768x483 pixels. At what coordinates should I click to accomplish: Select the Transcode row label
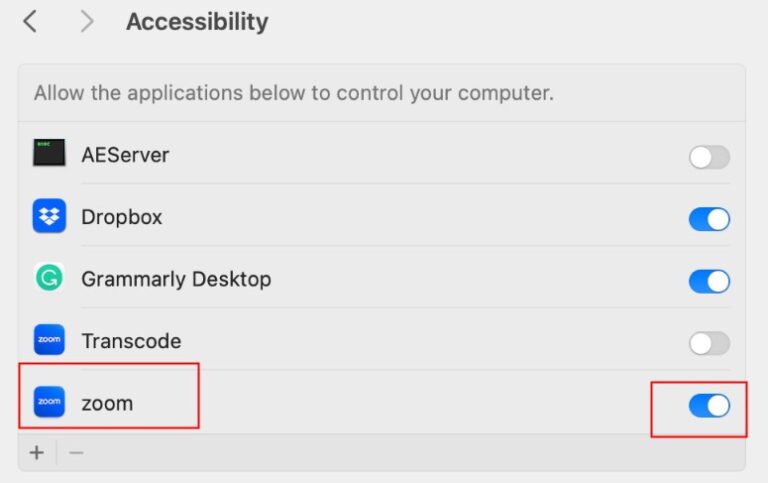(131, 341)
